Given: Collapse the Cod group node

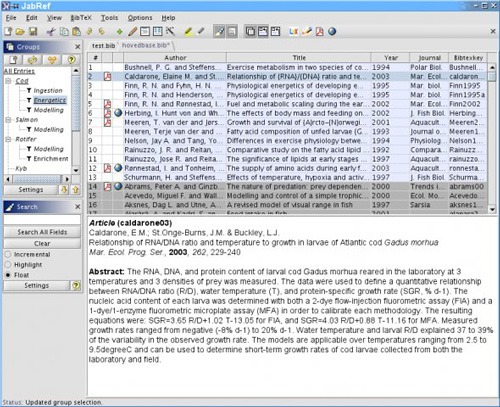Looking at the screenshot, I should coord(8,81).
